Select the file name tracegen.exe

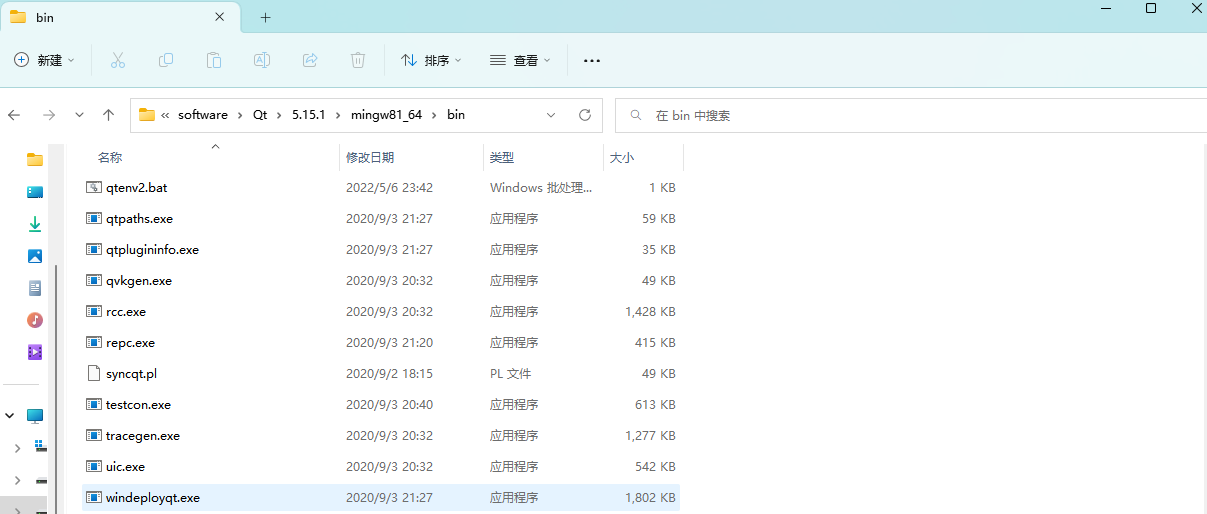tap(143, 435)
